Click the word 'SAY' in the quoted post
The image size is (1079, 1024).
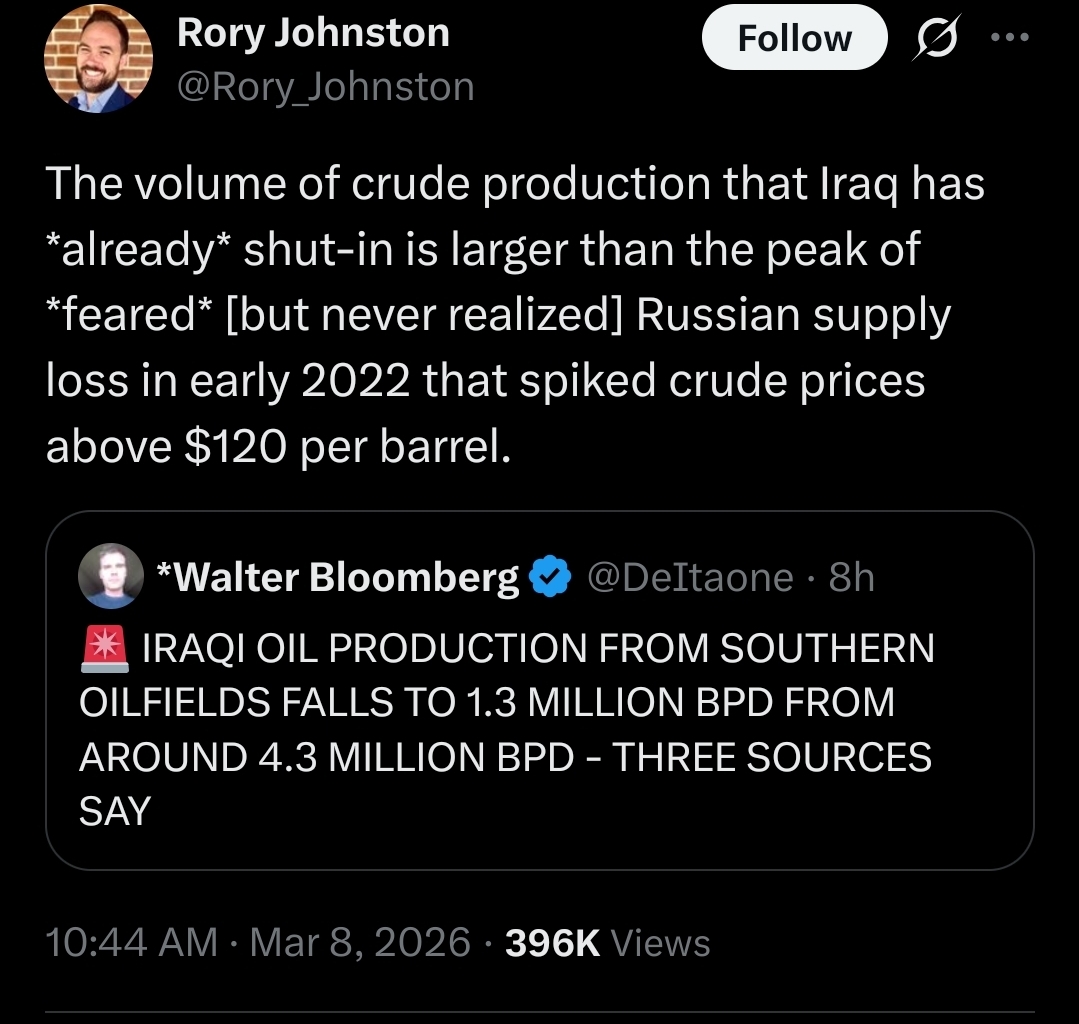point(115,811)
